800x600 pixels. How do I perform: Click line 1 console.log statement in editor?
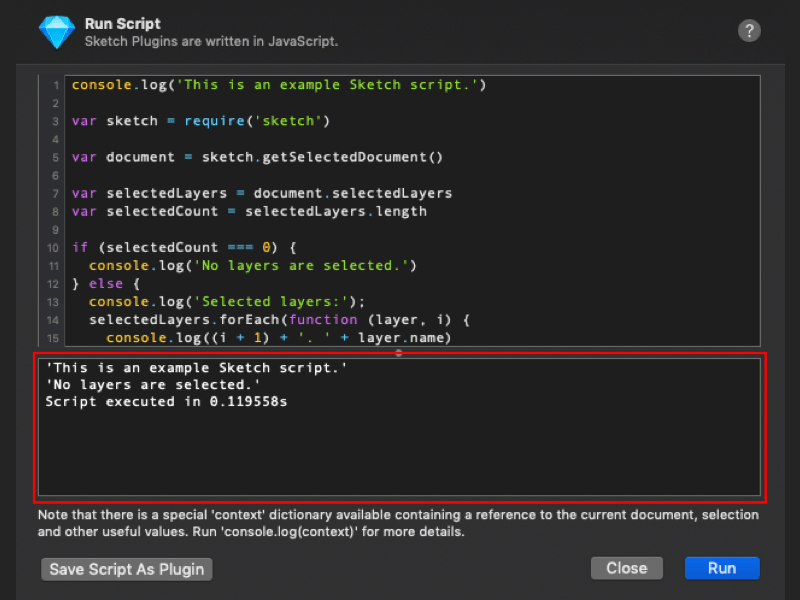click(279, 85)
